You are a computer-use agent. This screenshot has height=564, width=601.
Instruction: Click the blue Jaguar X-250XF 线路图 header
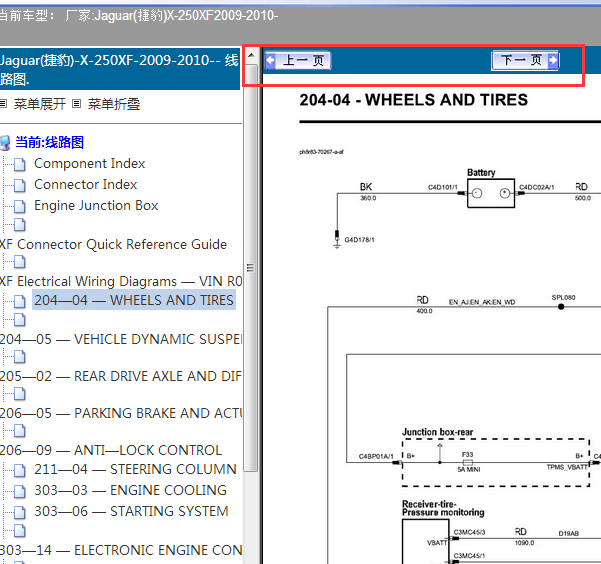120,69
